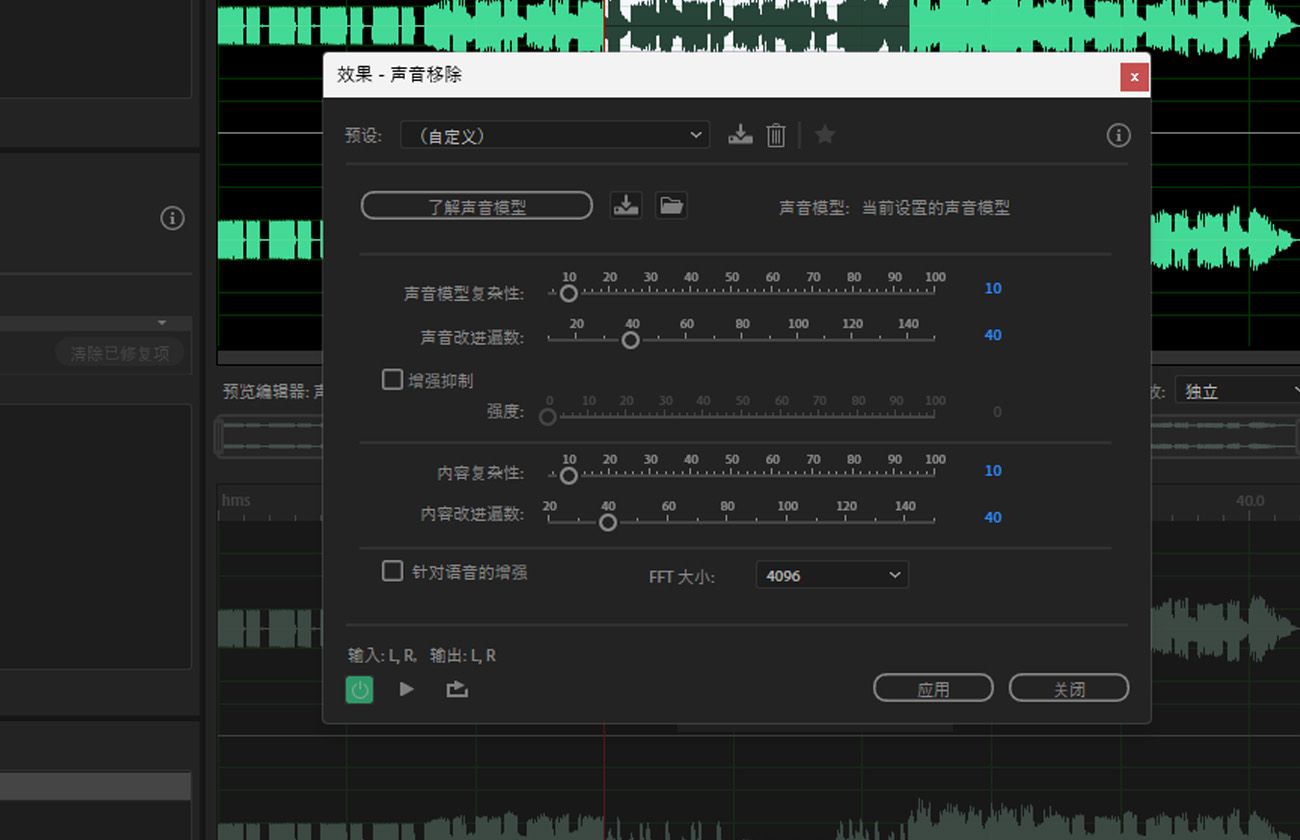Open the effect info tooltip icon

click(x=1118, y=135)
